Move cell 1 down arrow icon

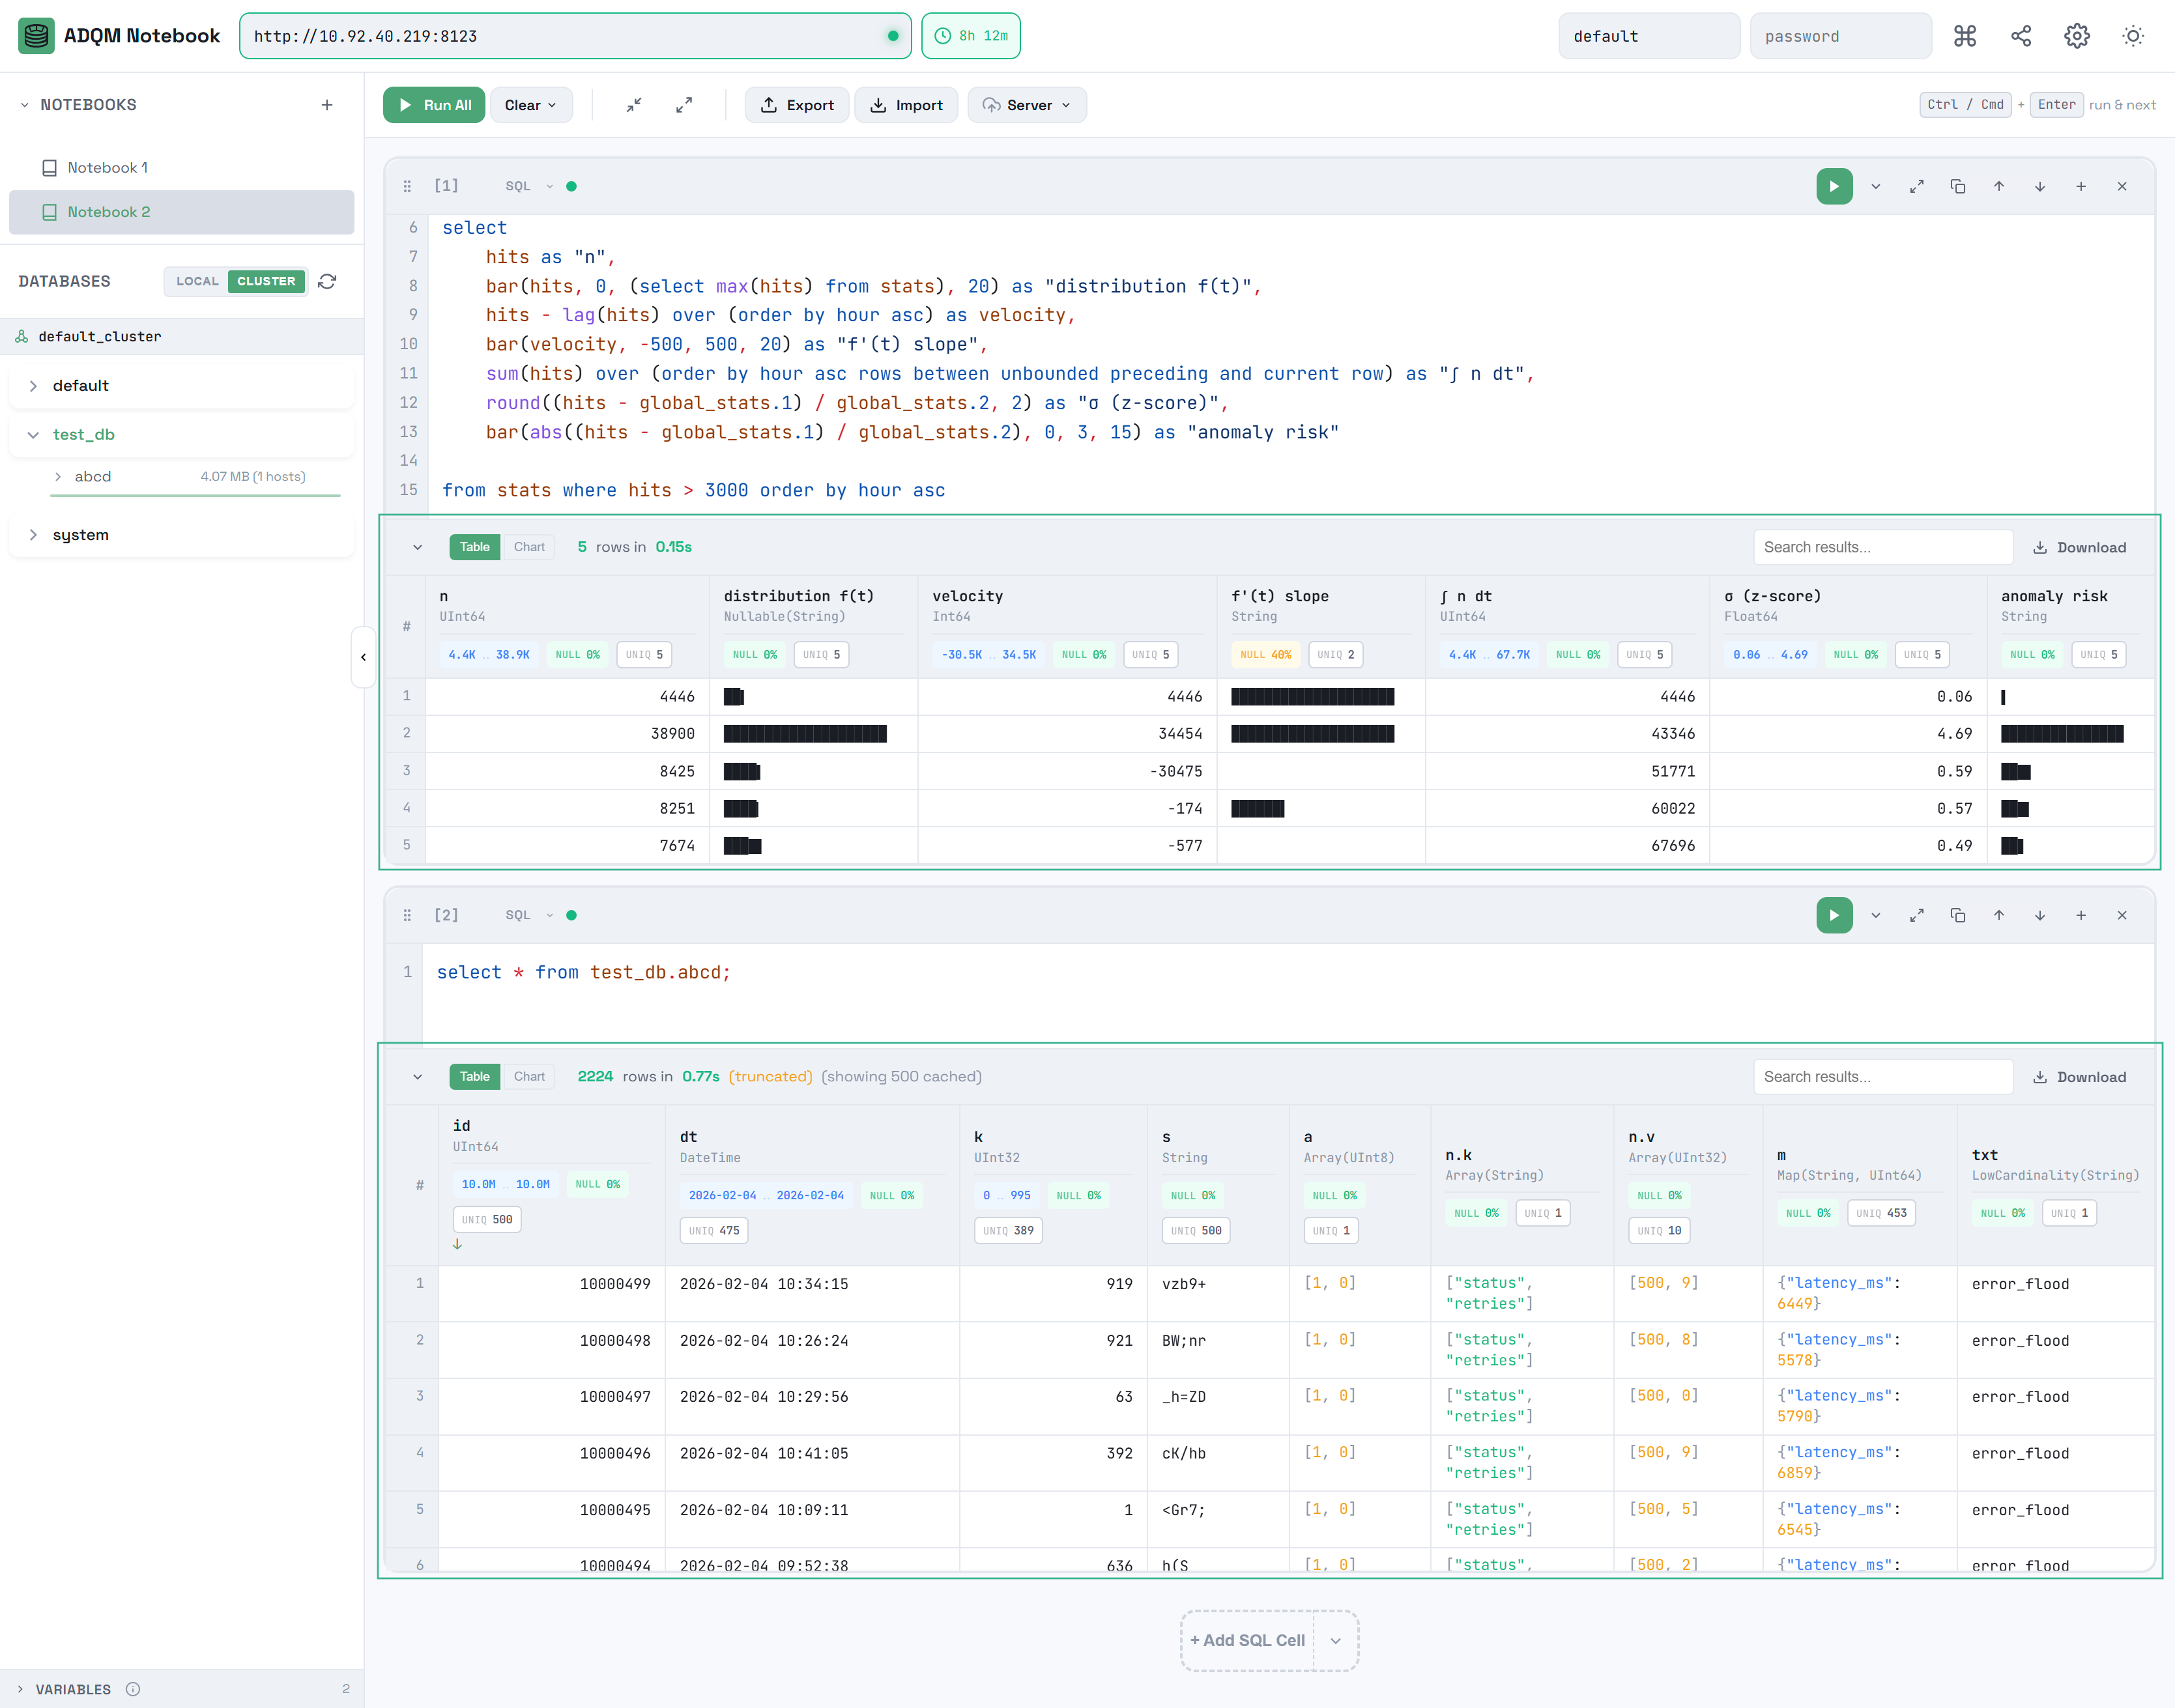(2039, 186)
